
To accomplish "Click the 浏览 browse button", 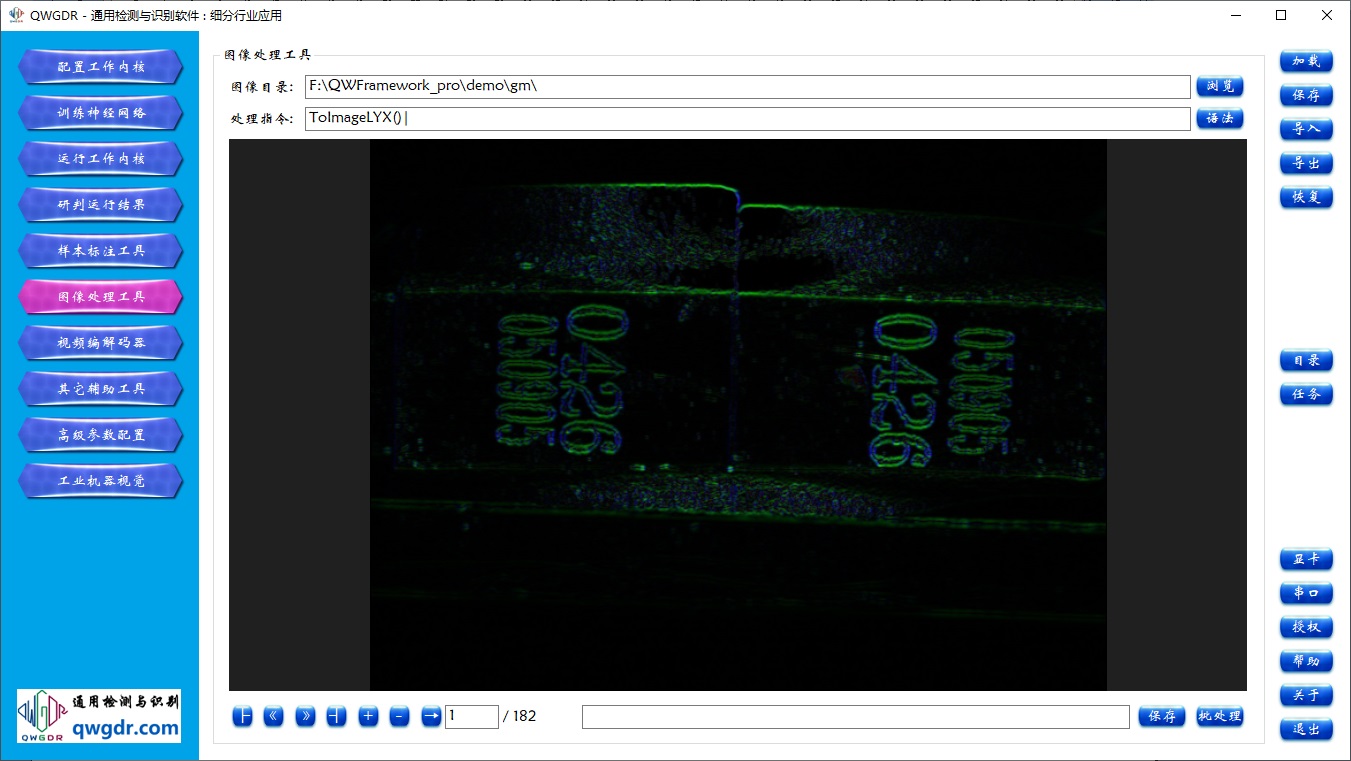I will coord(1220,87).
